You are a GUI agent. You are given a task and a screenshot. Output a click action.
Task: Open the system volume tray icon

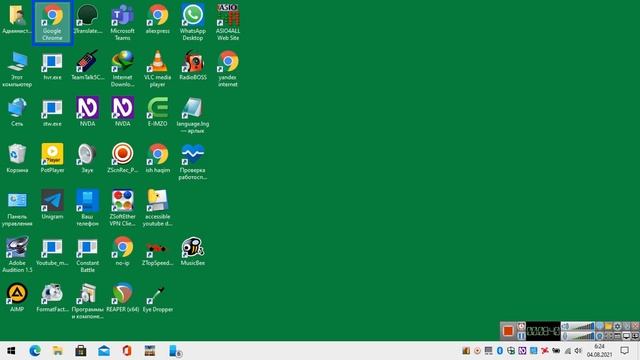click(x=578, y=351)
